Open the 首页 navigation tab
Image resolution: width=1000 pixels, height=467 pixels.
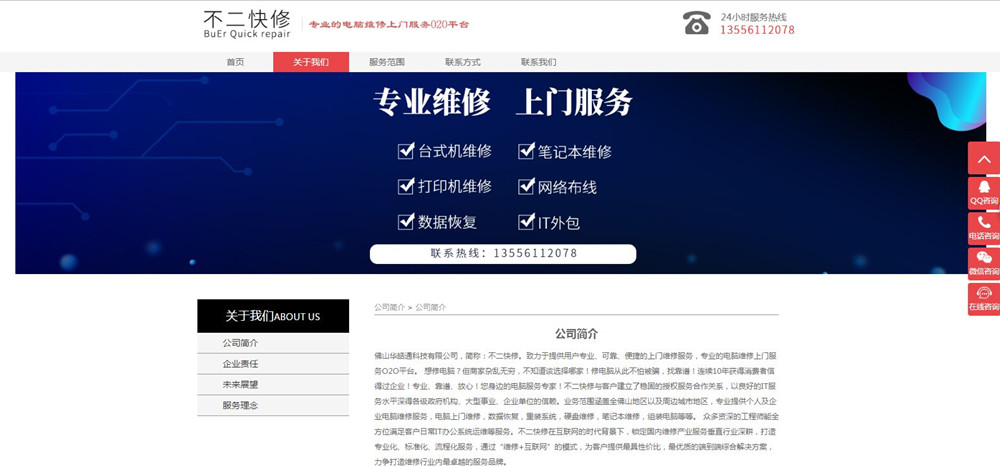tap(235, 62)
